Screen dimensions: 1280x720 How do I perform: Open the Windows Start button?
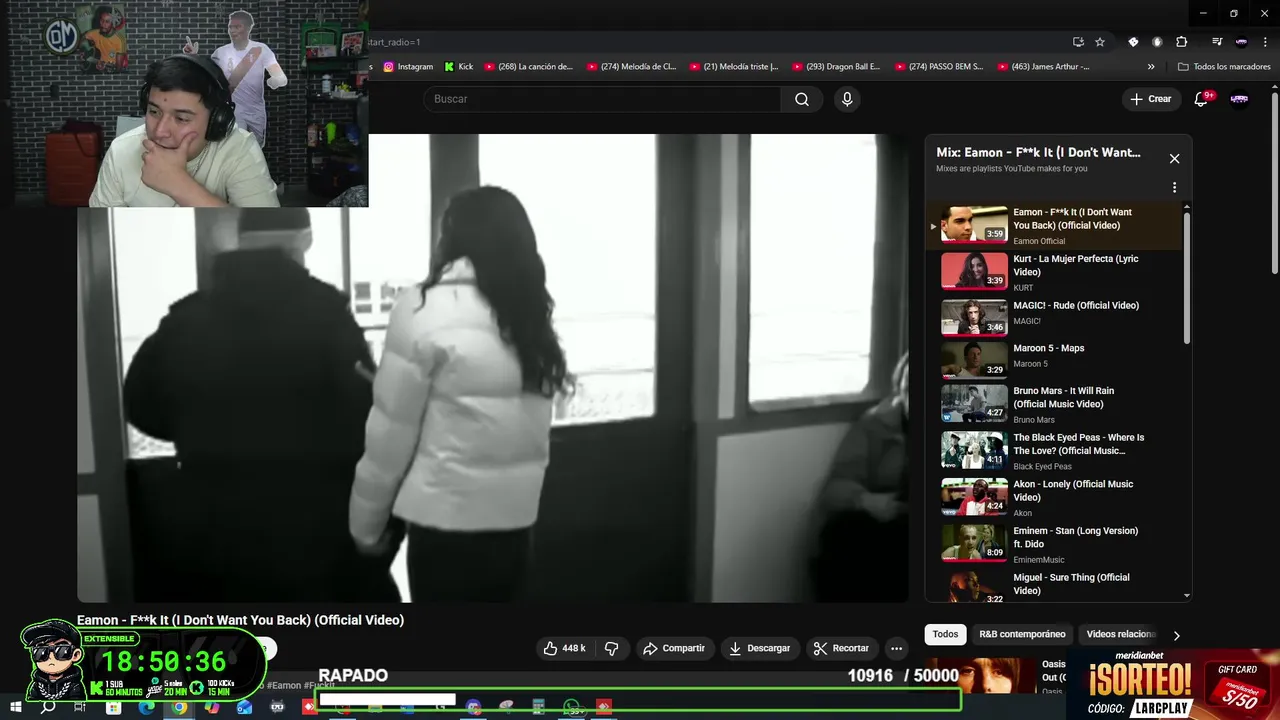pyautogui.click(x=15, y=707)
